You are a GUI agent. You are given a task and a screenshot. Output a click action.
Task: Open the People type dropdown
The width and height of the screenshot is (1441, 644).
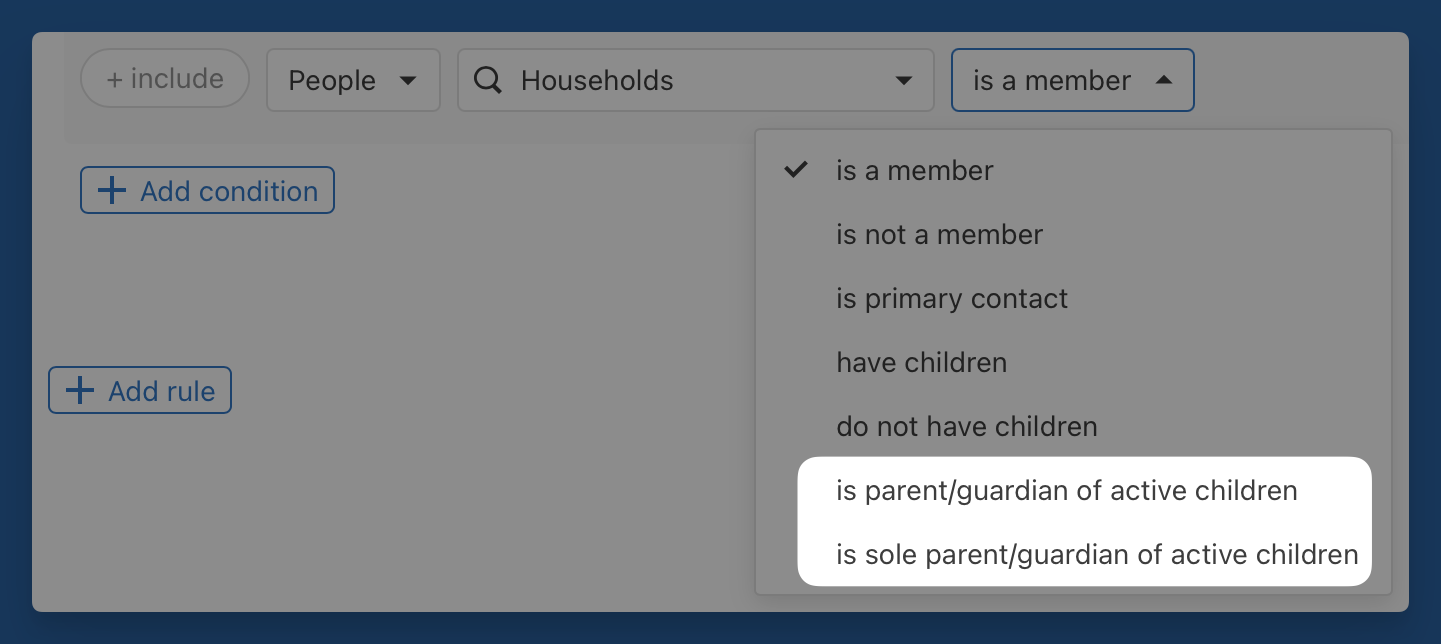coord(352,81)
